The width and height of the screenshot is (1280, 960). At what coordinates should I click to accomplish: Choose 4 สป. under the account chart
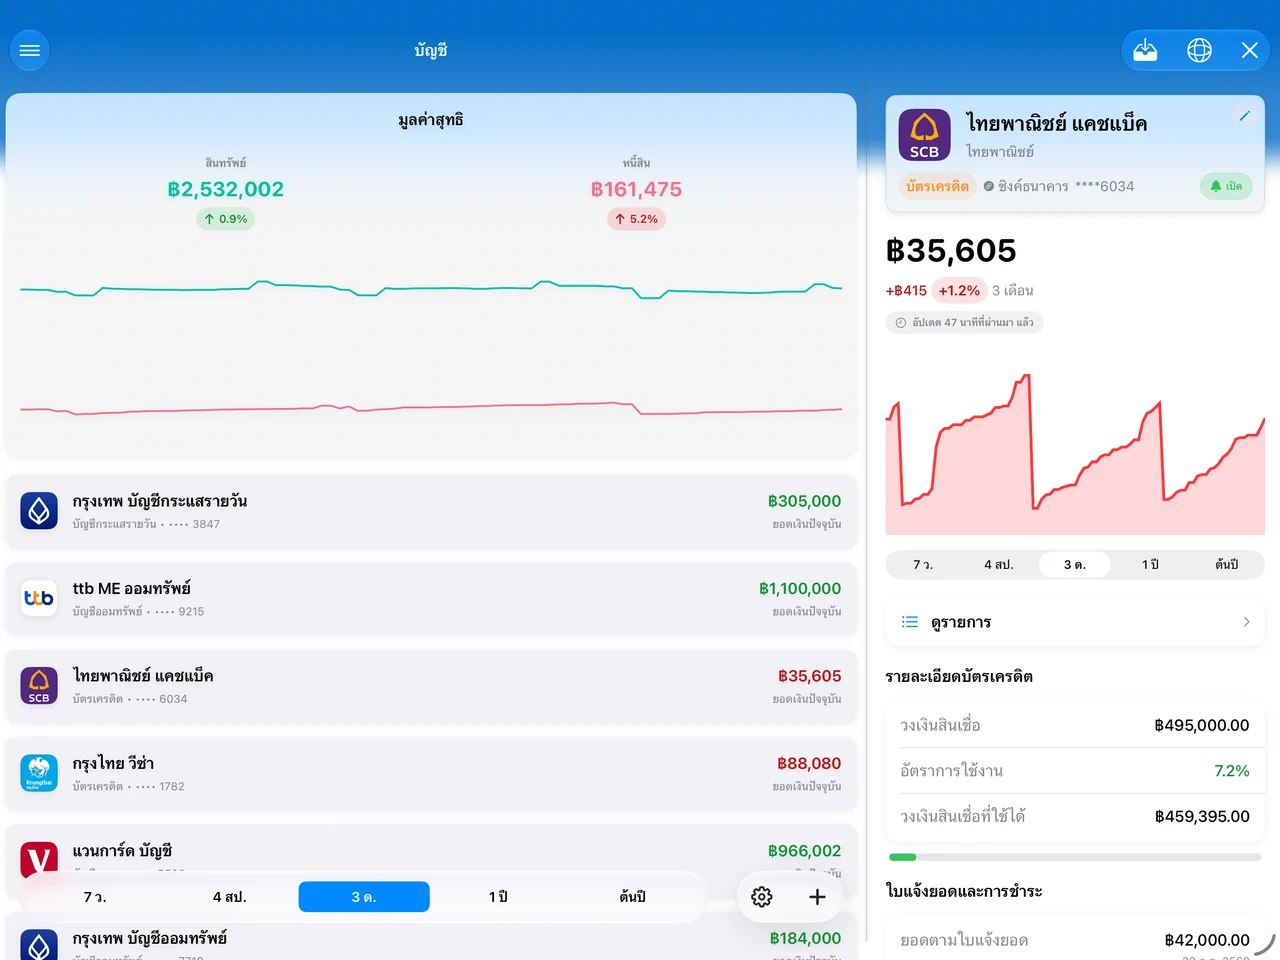tap(999, 565)
